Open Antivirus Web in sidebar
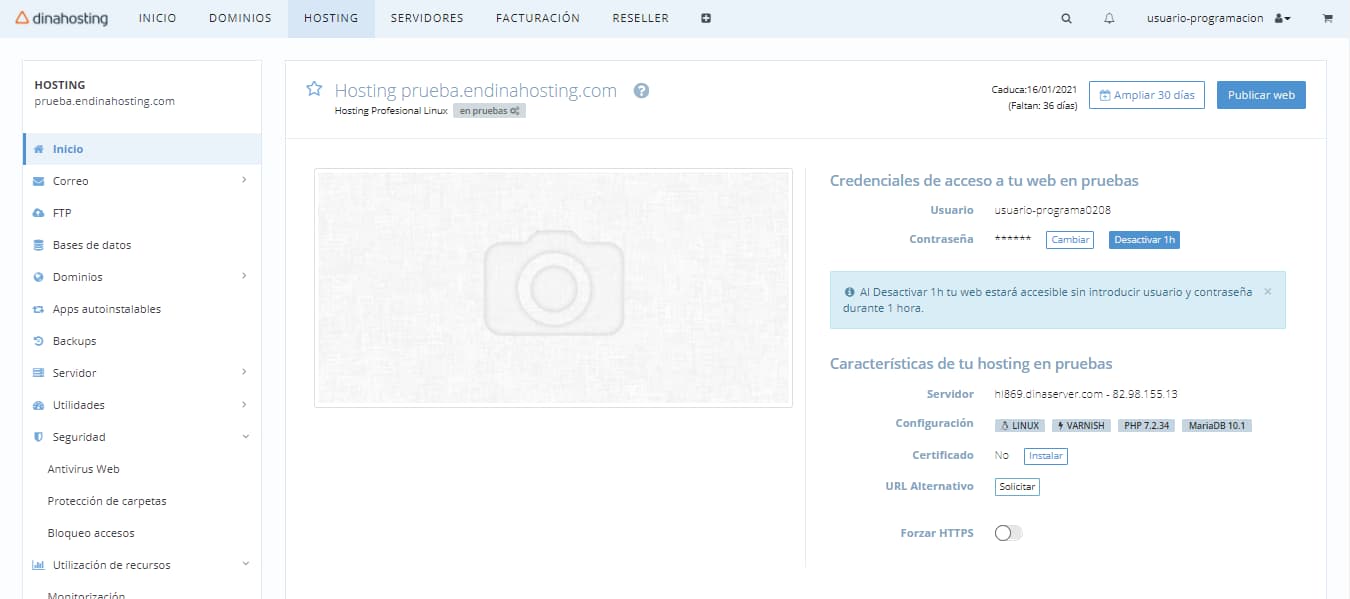Image resolution: width=1350 pixels, height=599 pixels. (84, 469)
